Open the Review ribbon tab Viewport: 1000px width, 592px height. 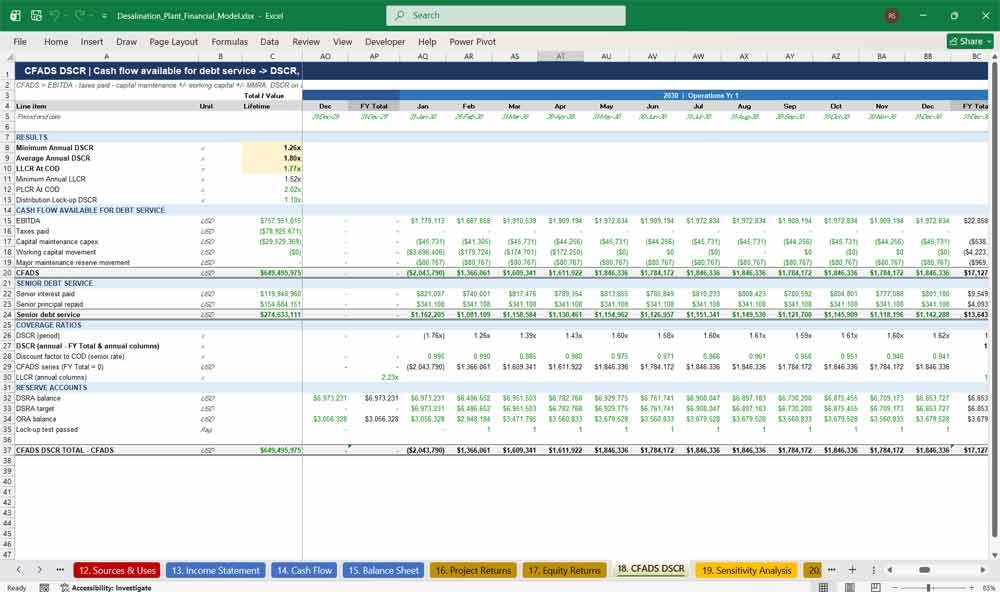pos(306,41)
